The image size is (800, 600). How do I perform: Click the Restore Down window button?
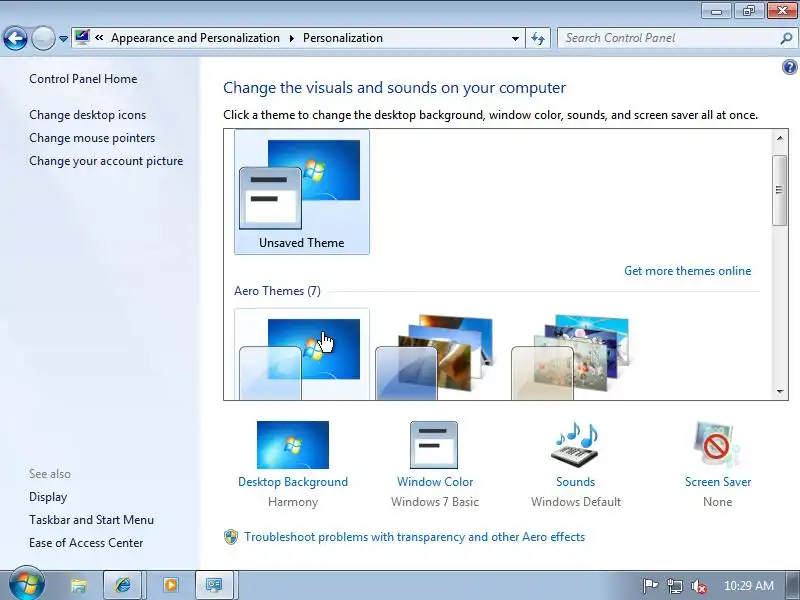point(749,11)
